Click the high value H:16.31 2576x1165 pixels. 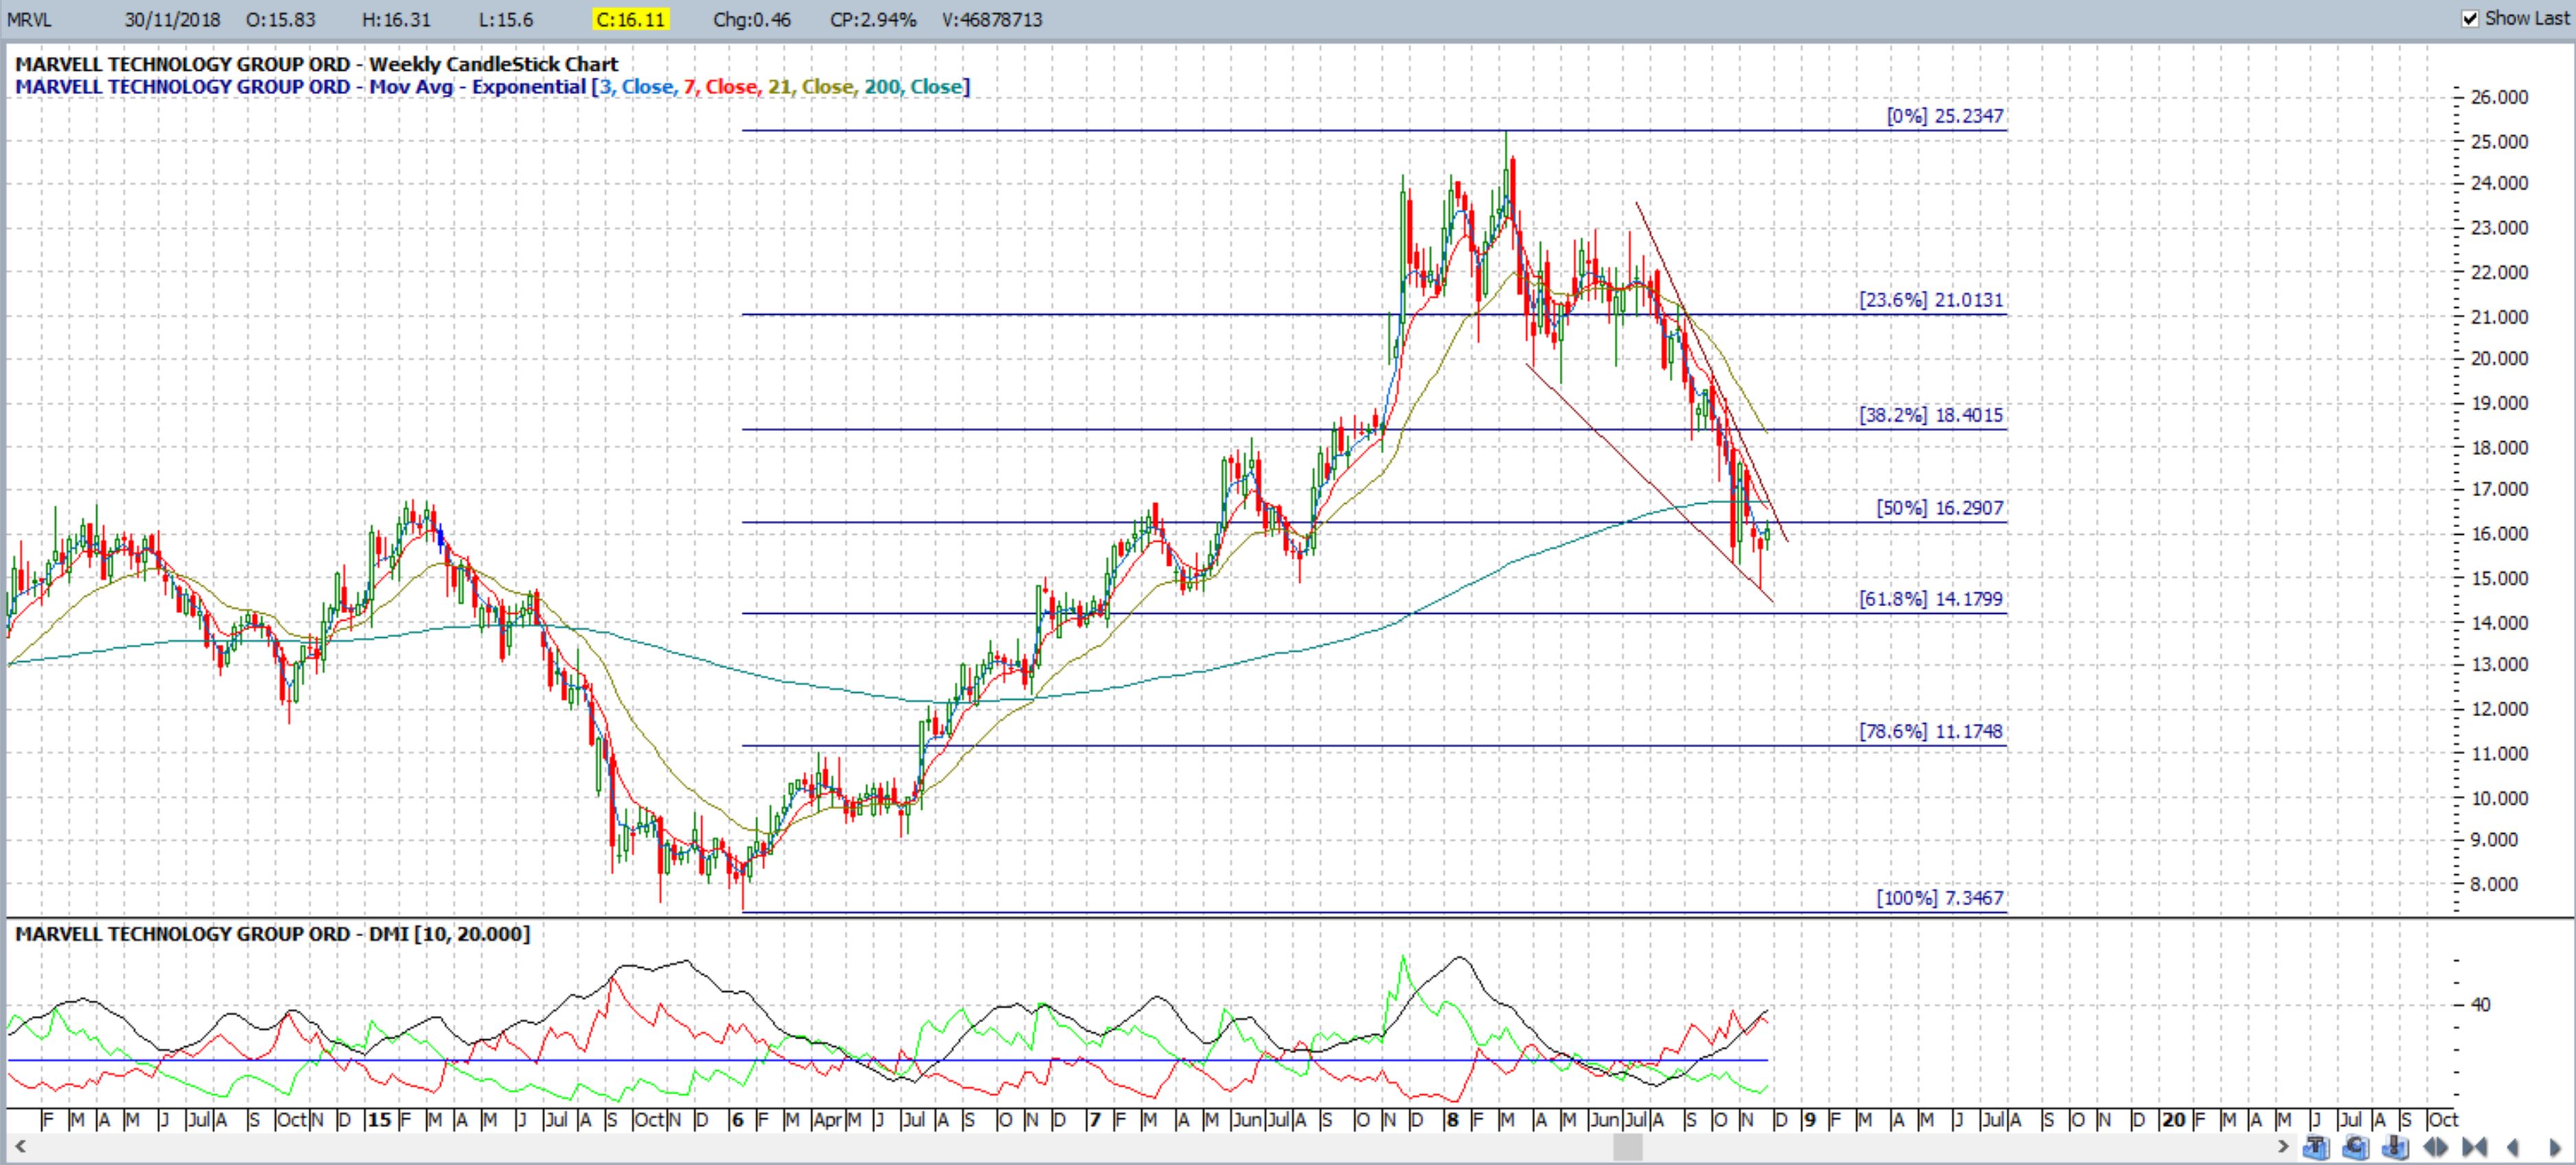(397, 20)
